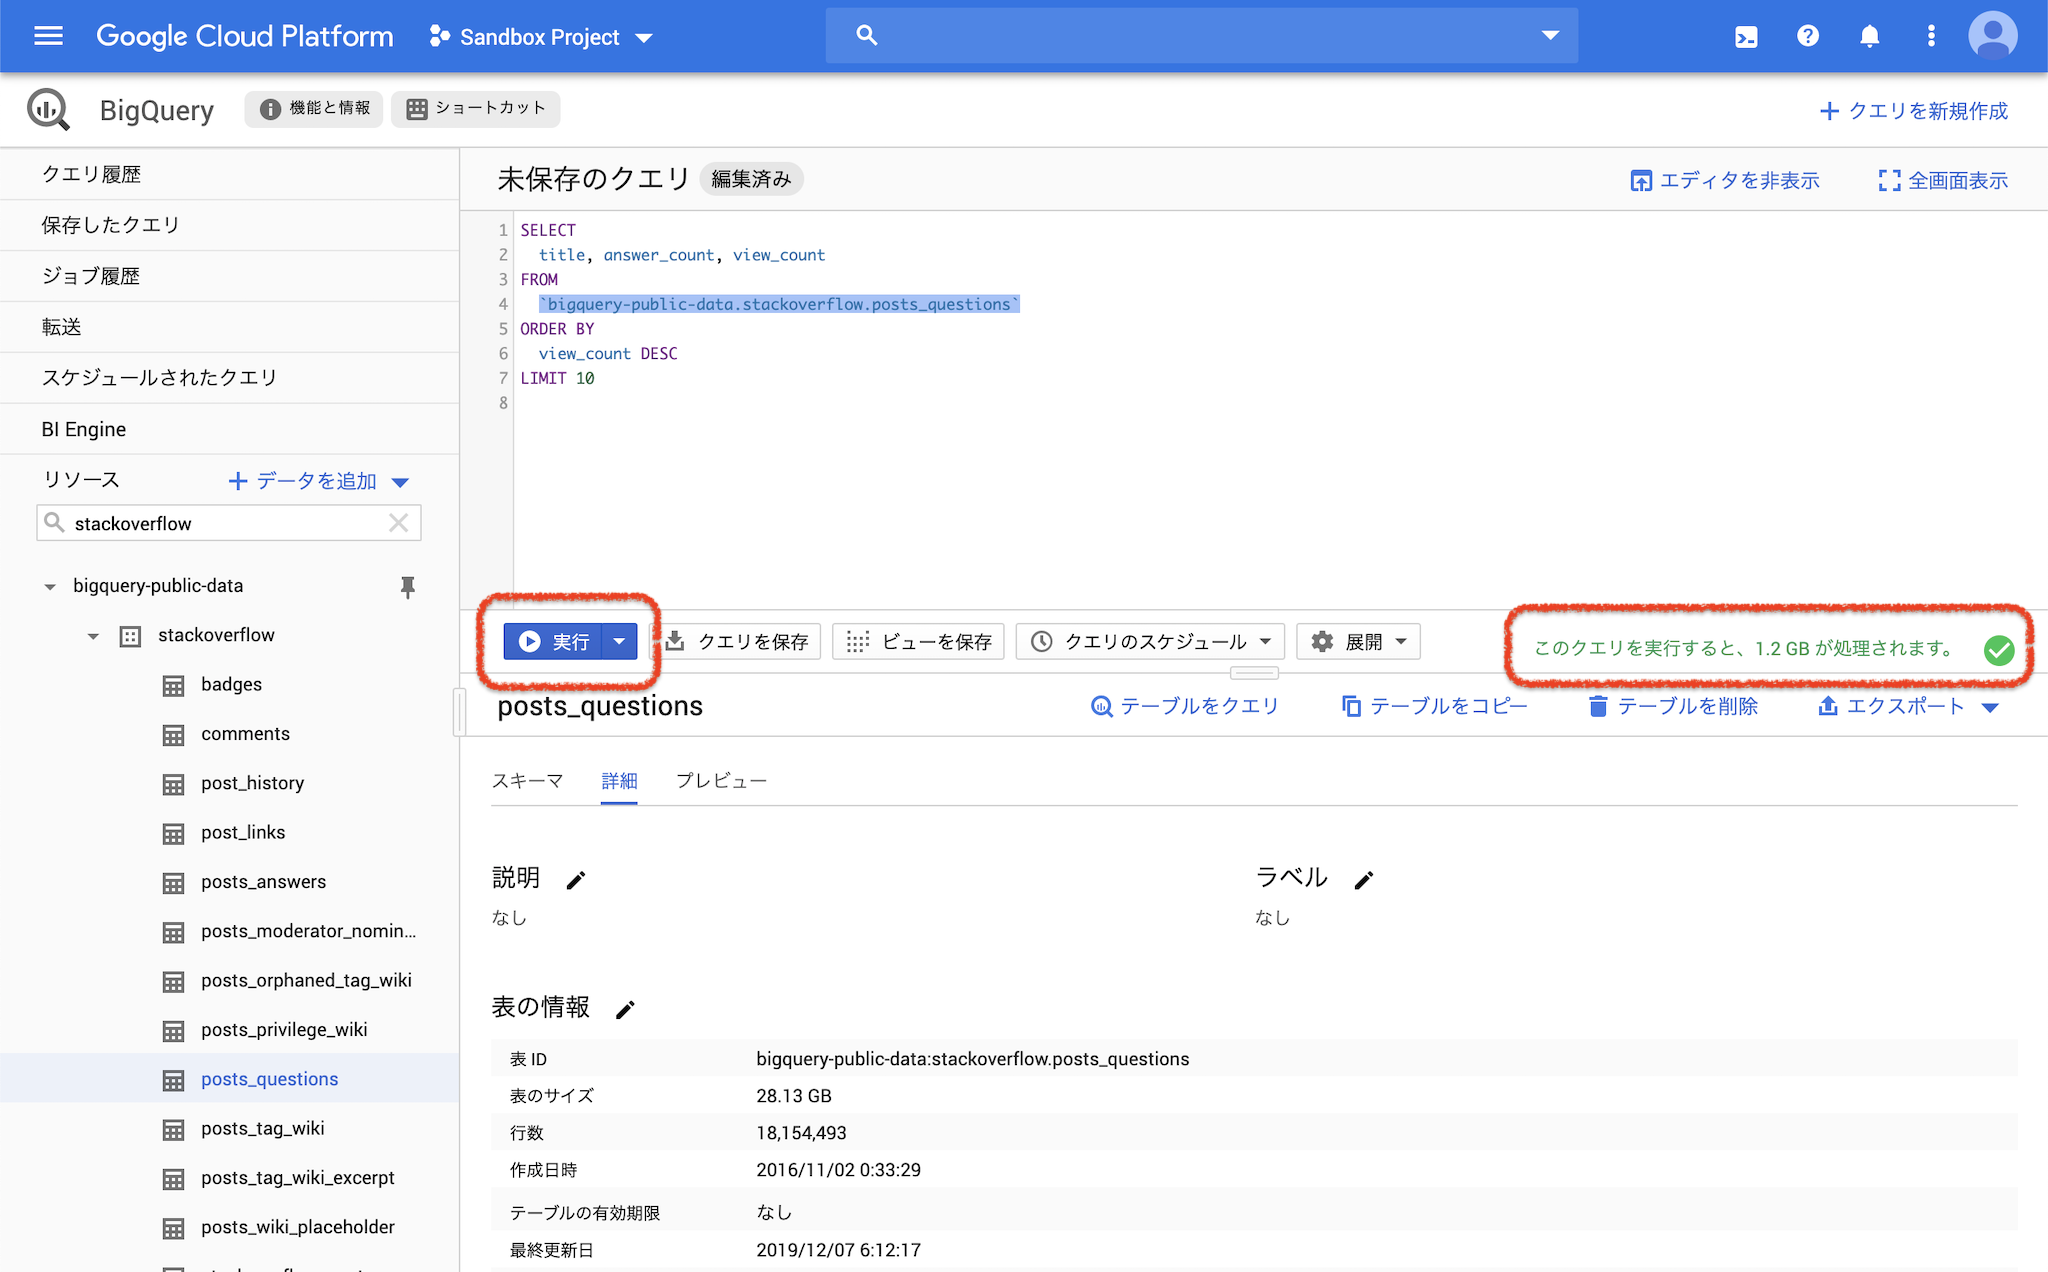
Task: Click the comments table icon
Action: coord(173,735)
